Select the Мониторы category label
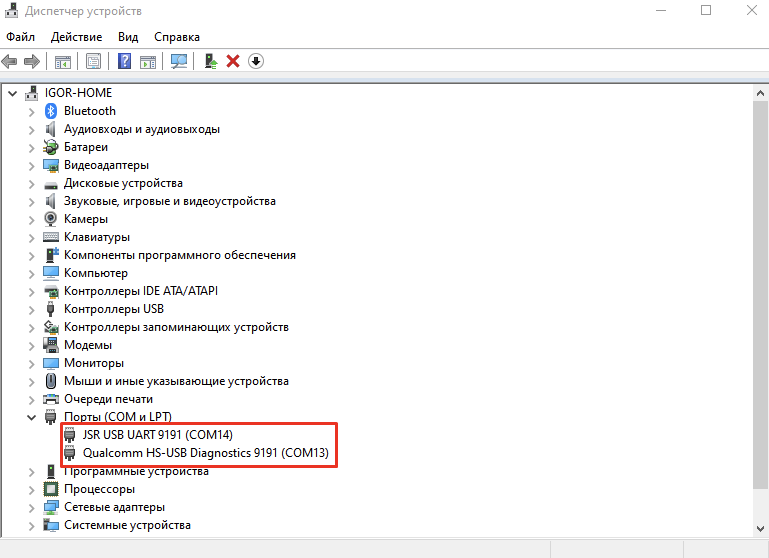 point(94,363)
